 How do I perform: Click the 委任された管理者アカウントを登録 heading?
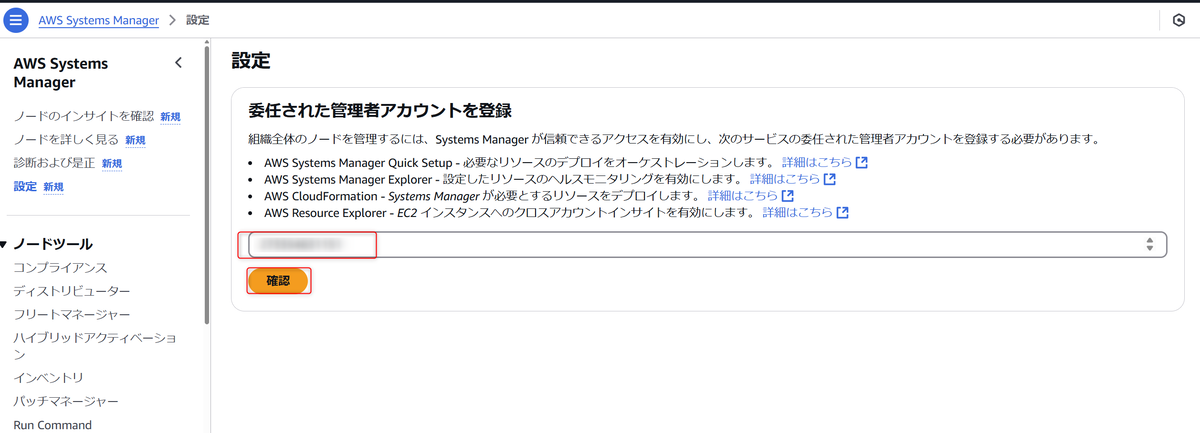coord(380,110)
